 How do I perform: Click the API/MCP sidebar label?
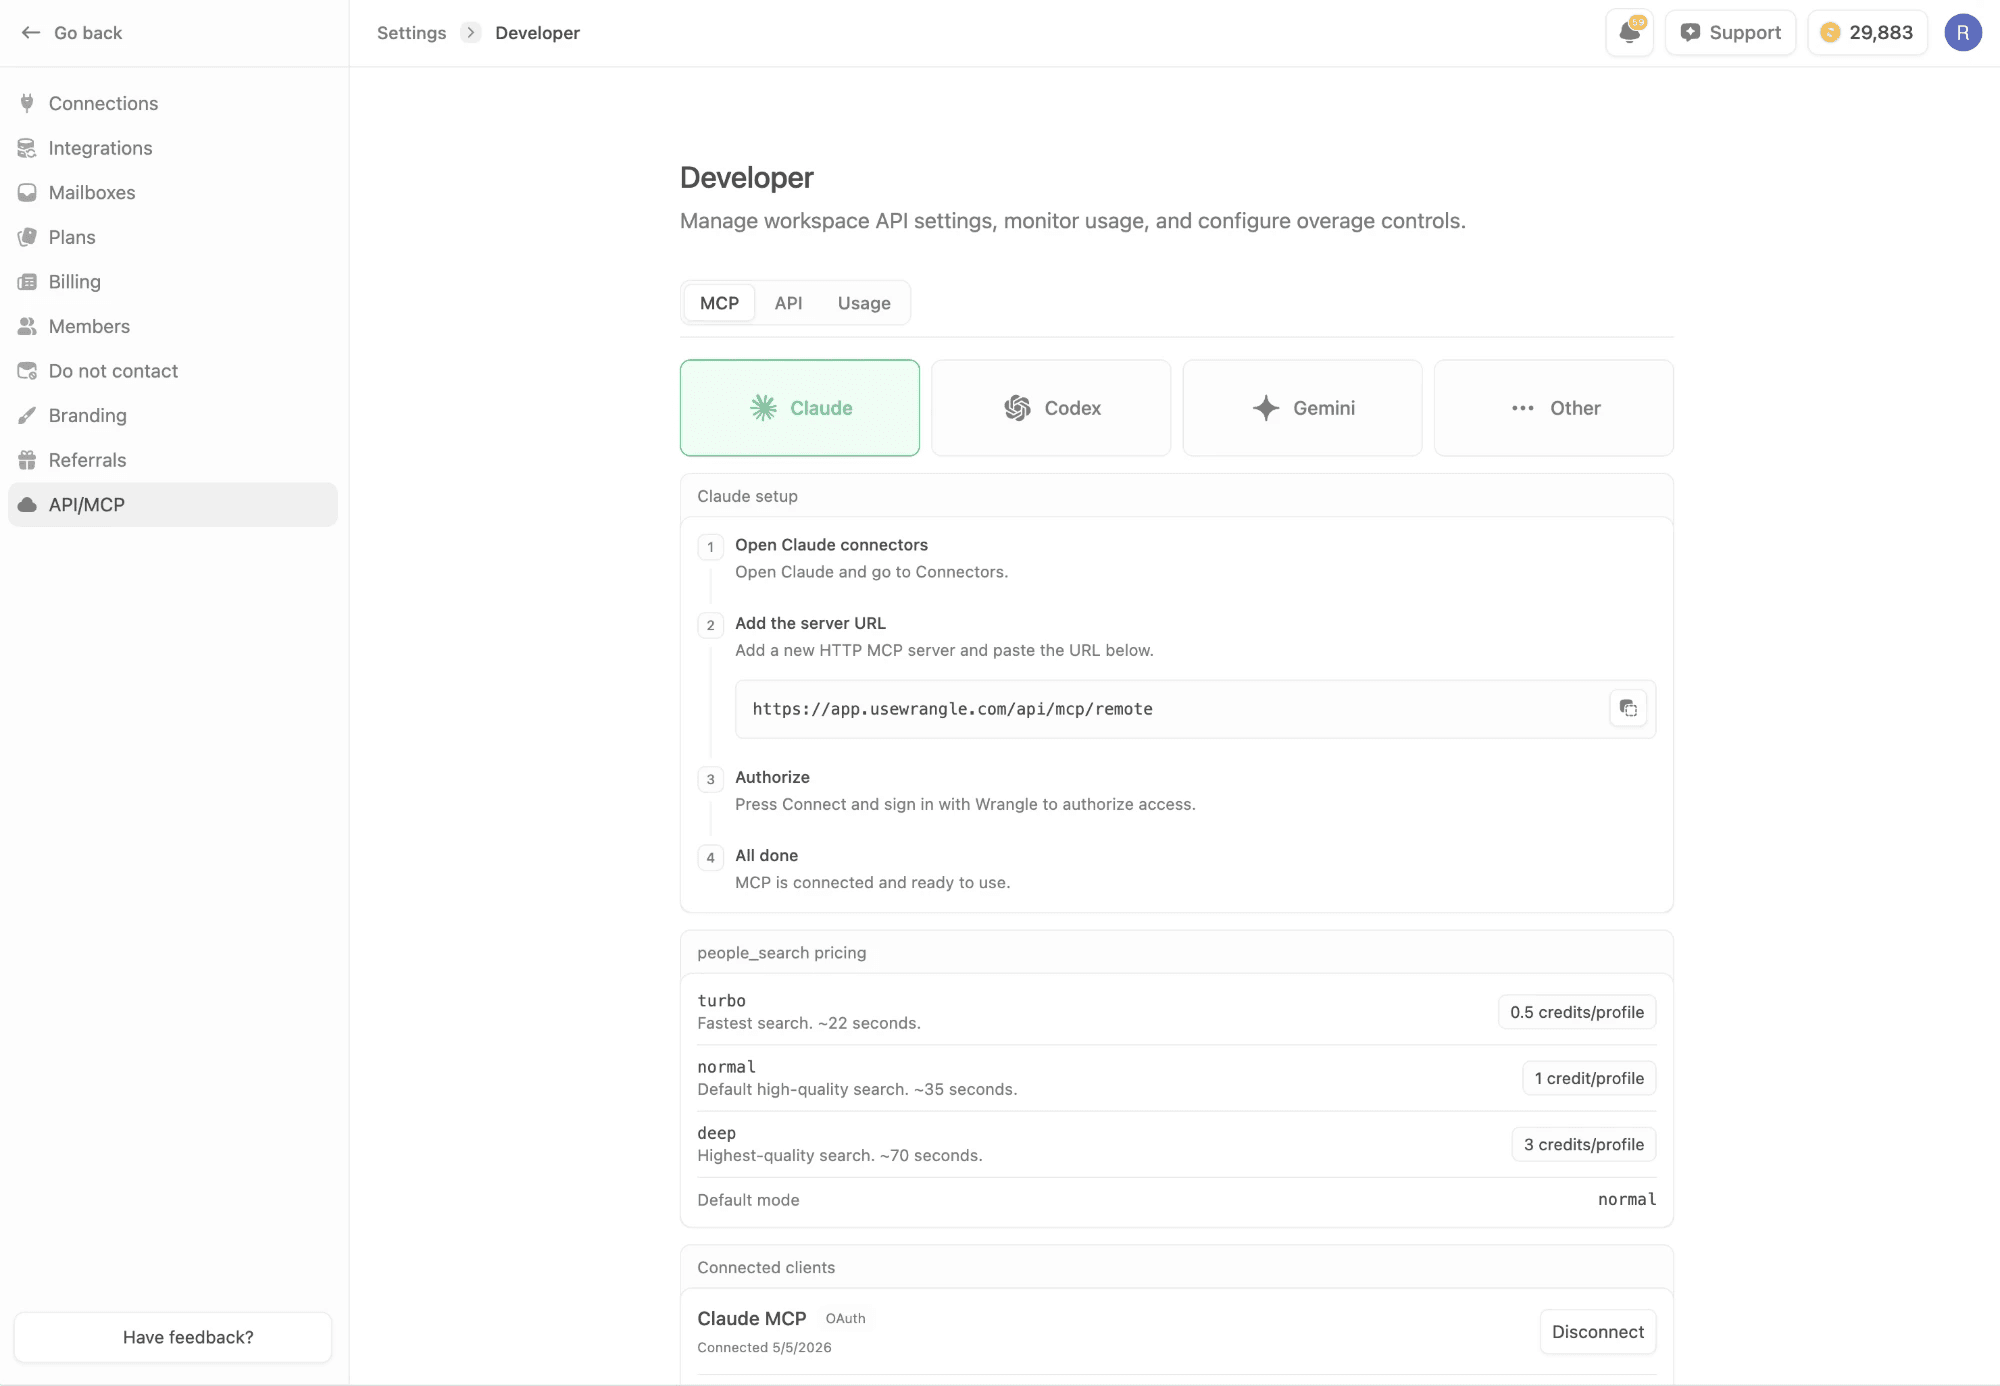pos(86,505)
